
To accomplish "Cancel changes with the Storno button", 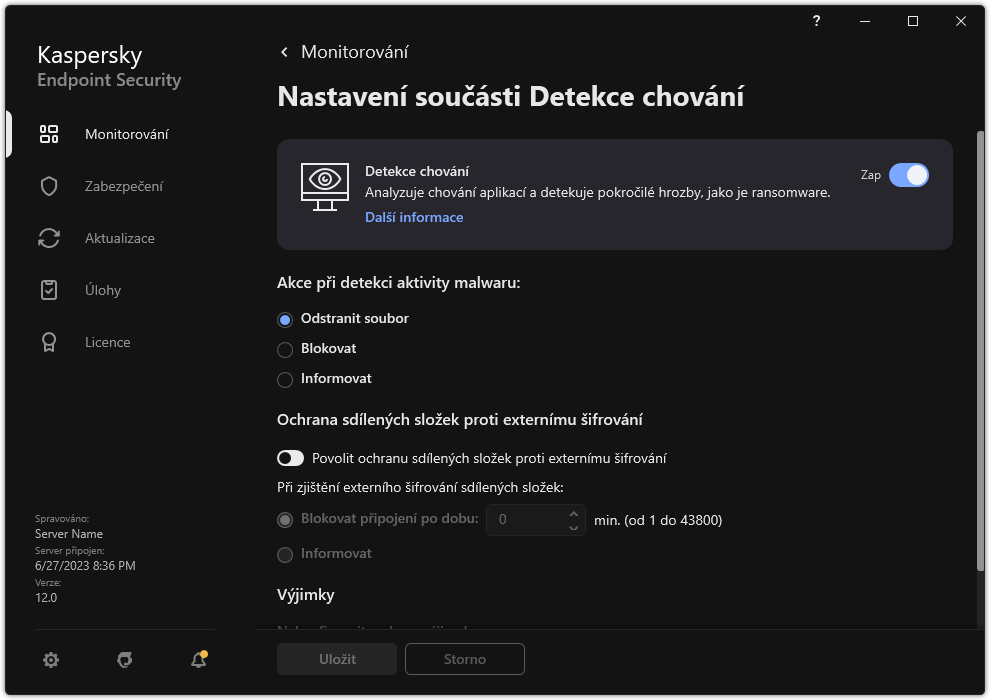I will tap(464, 659).
